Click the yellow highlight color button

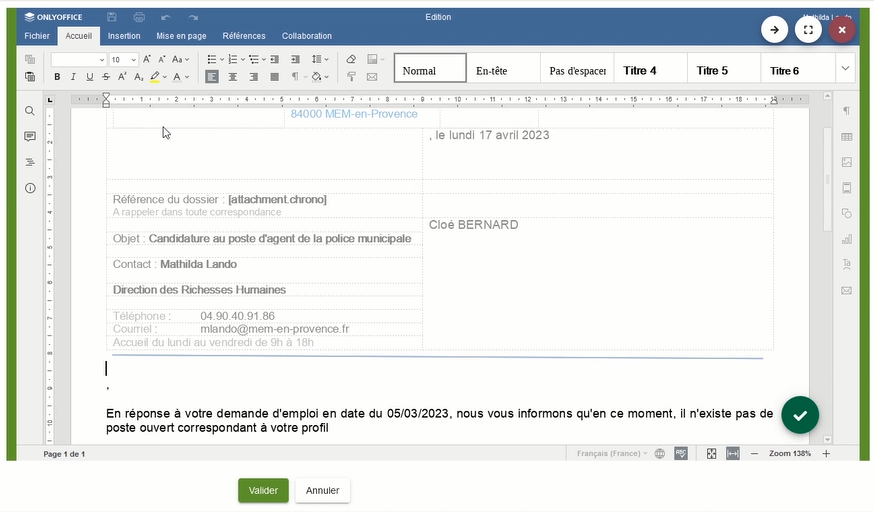click(x=155, y=77)
